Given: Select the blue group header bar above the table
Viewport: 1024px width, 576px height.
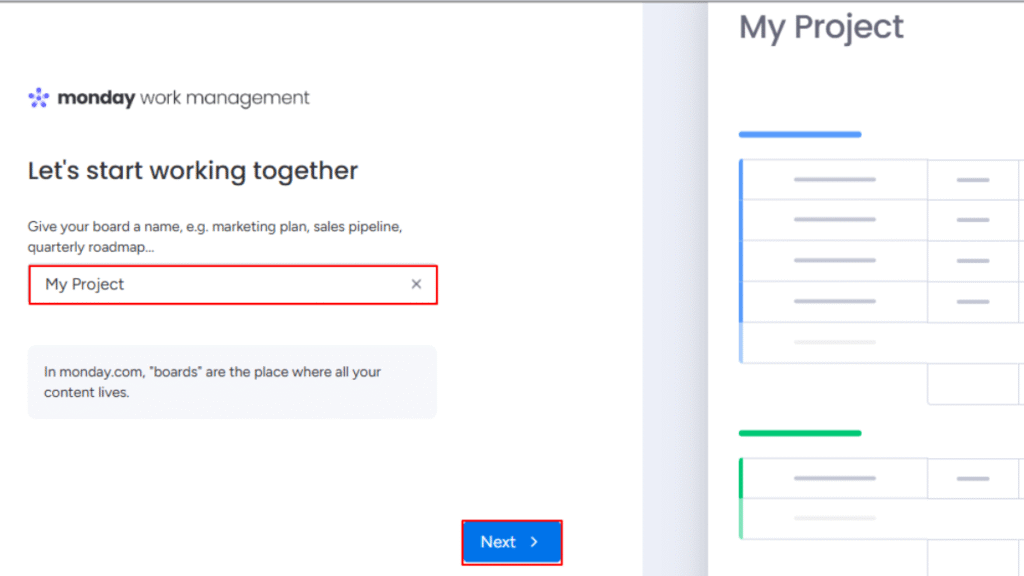Looking at the screenshot, I should [799, 133].
